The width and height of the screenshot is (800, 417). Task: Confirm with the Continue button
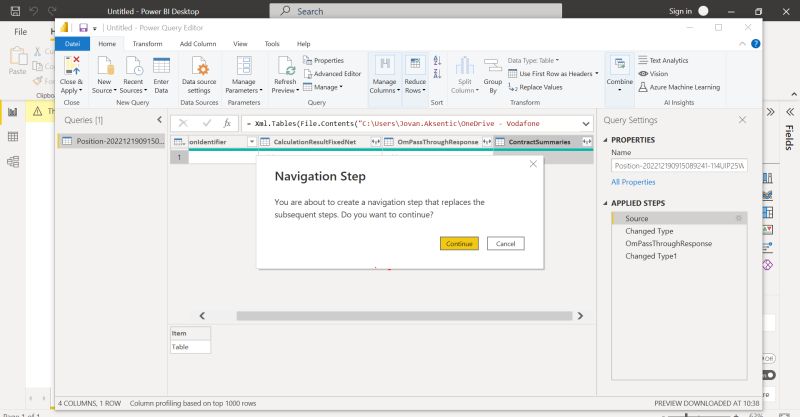tap(459, 243)
